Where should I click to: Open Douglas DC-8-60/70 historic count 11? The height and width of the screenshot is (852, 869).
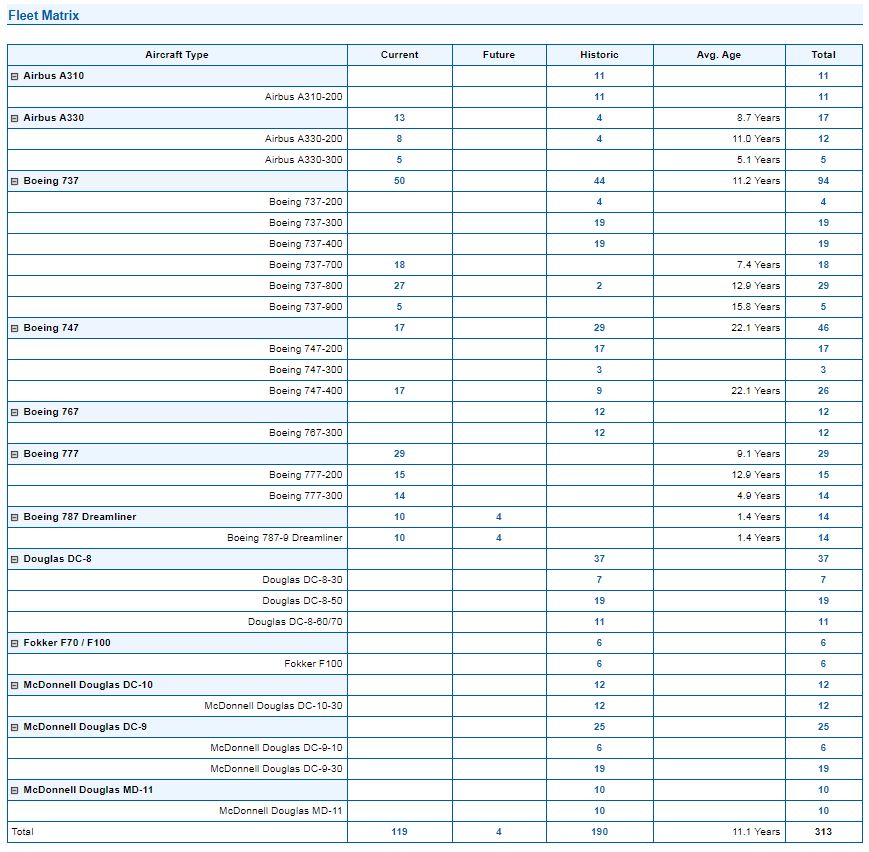pos(599,622)
